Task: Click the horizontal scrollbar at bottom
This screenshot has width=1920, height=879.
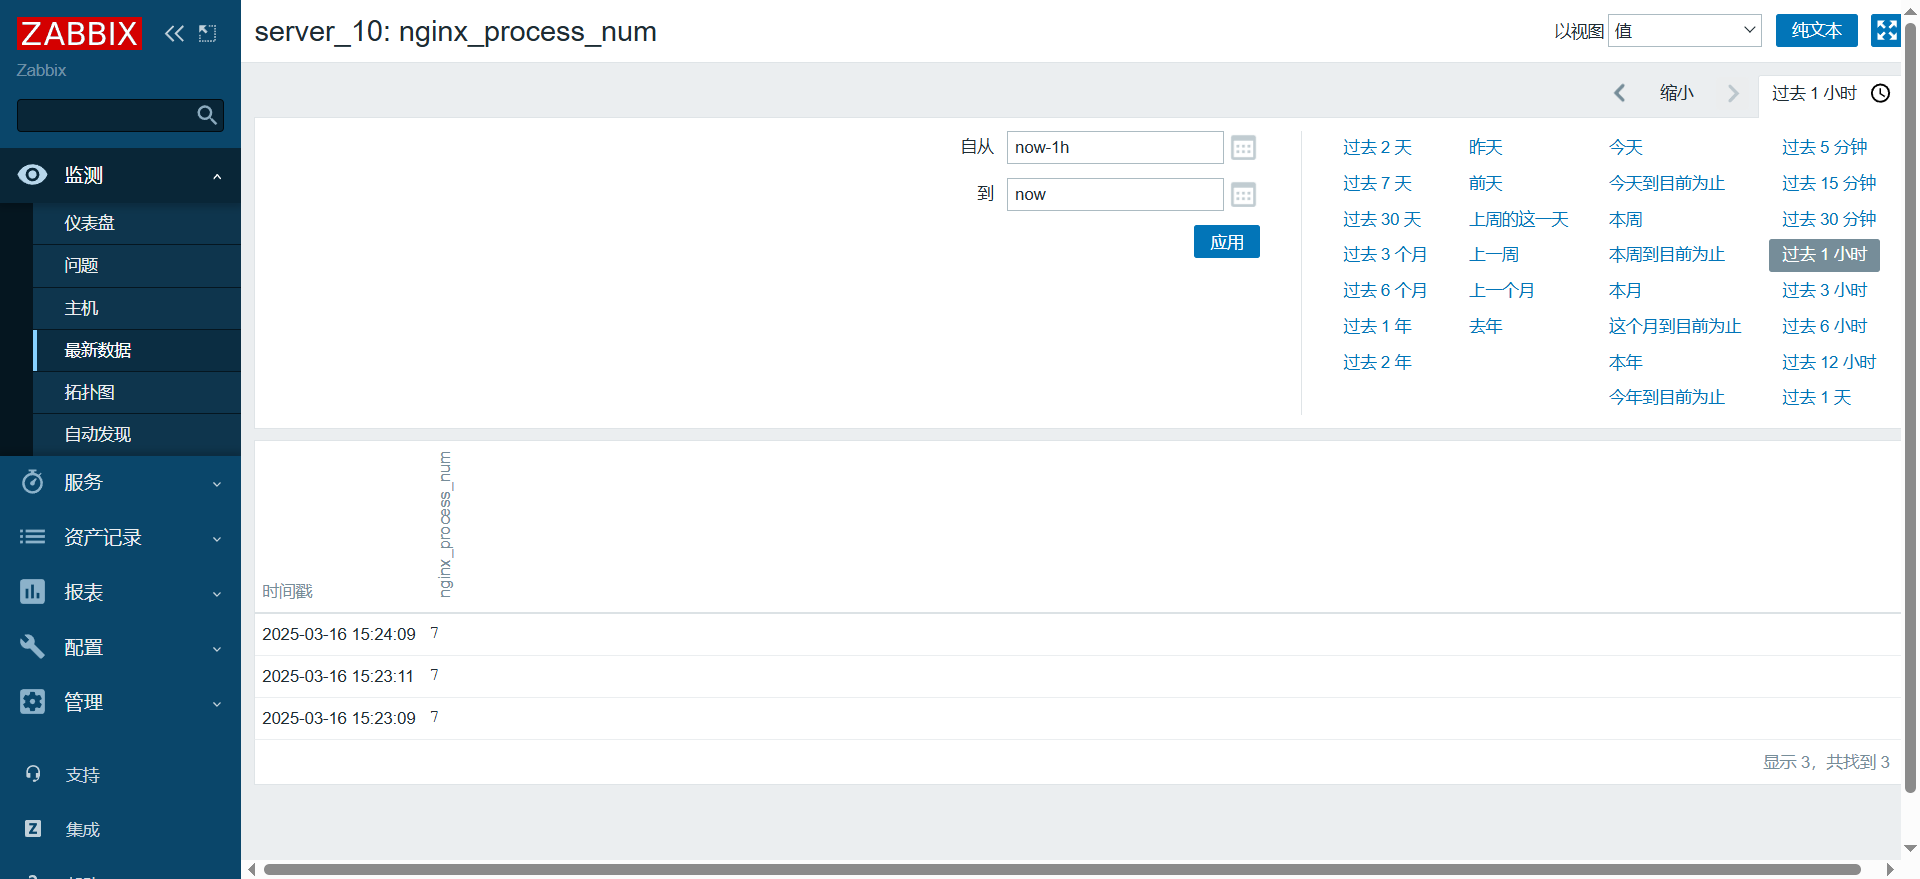Action: (1060, 869)
